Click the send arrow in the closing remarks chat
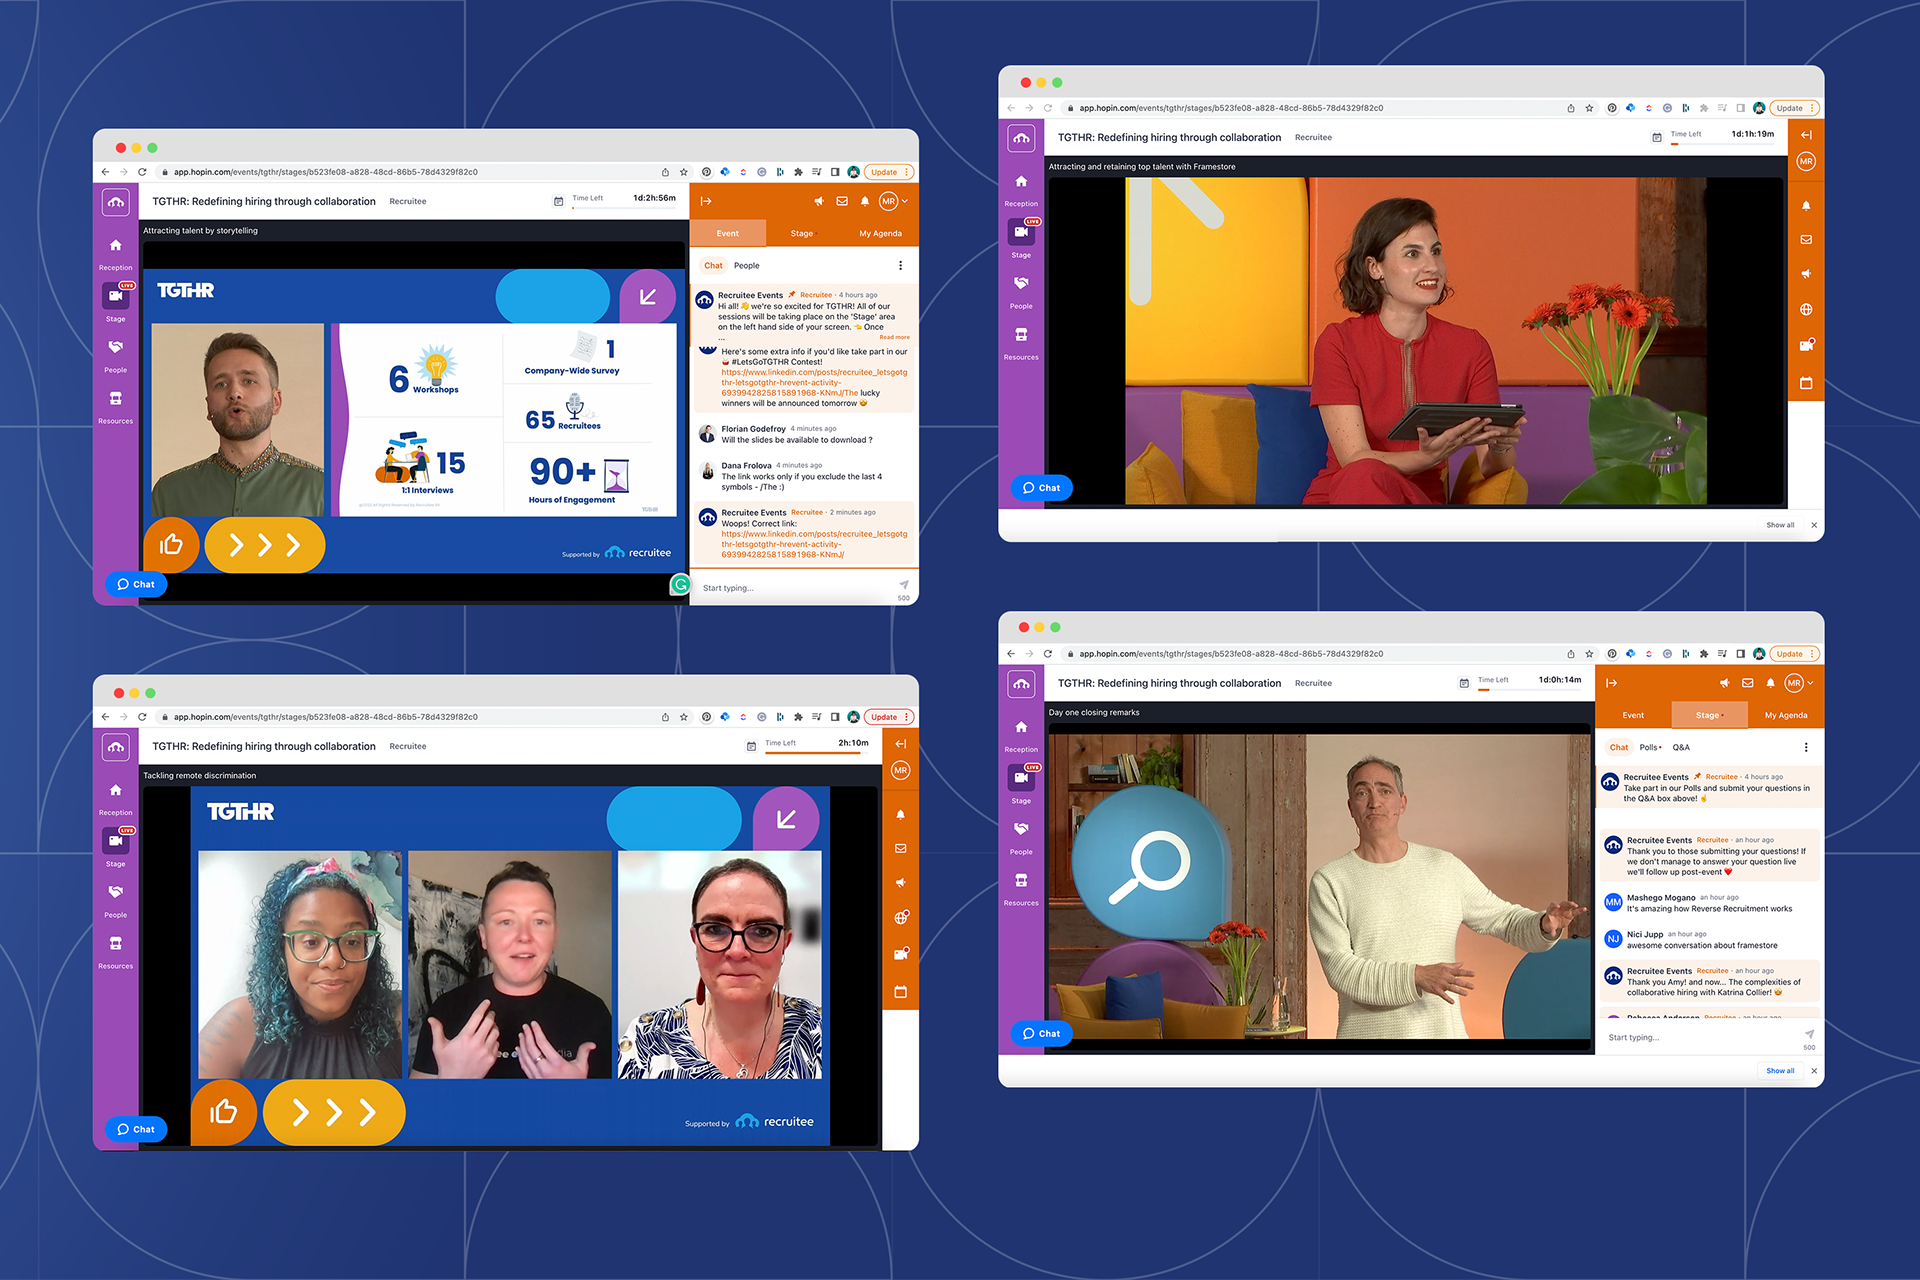Screen dimensions: 1920x1280 tap(1809, 1035)
